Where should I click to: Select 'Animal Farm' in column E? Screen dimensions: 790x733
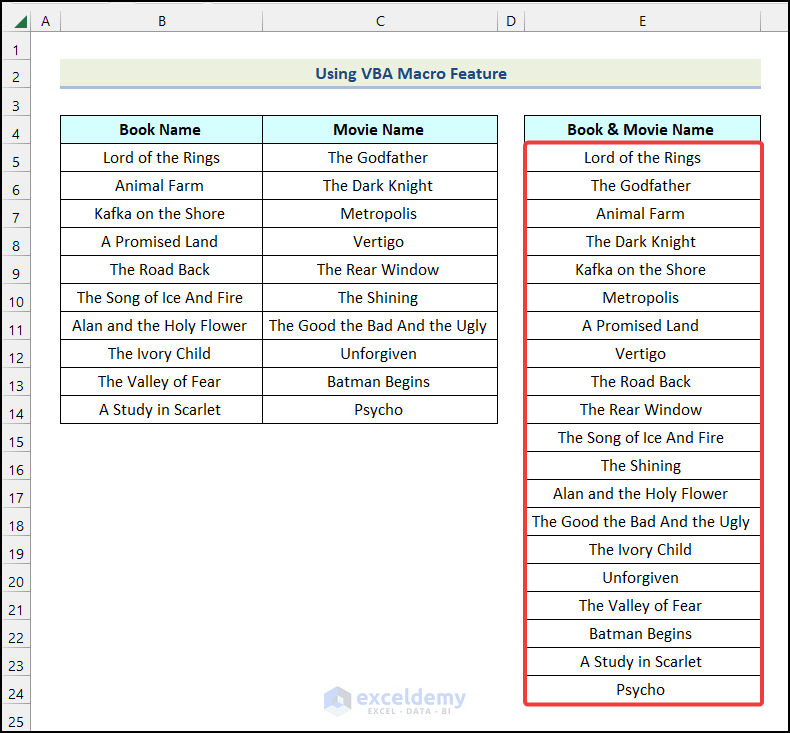642,214
